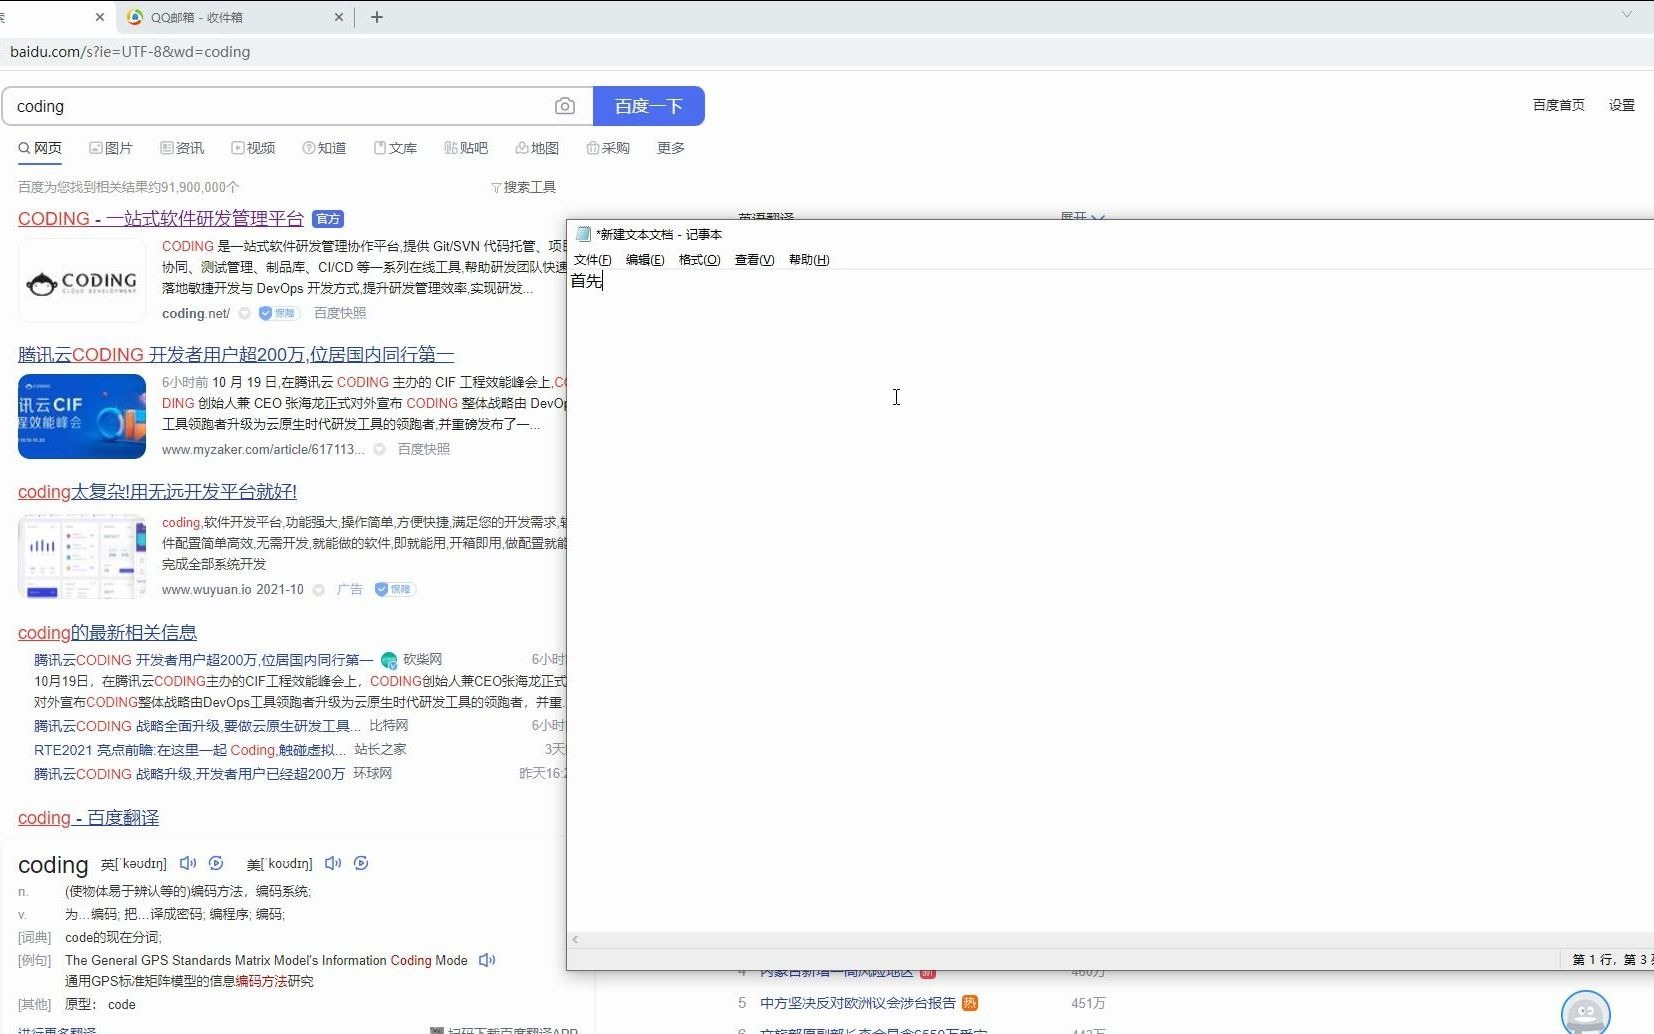Play the example sentence audio speaker icon

click(x=487, y=960)
